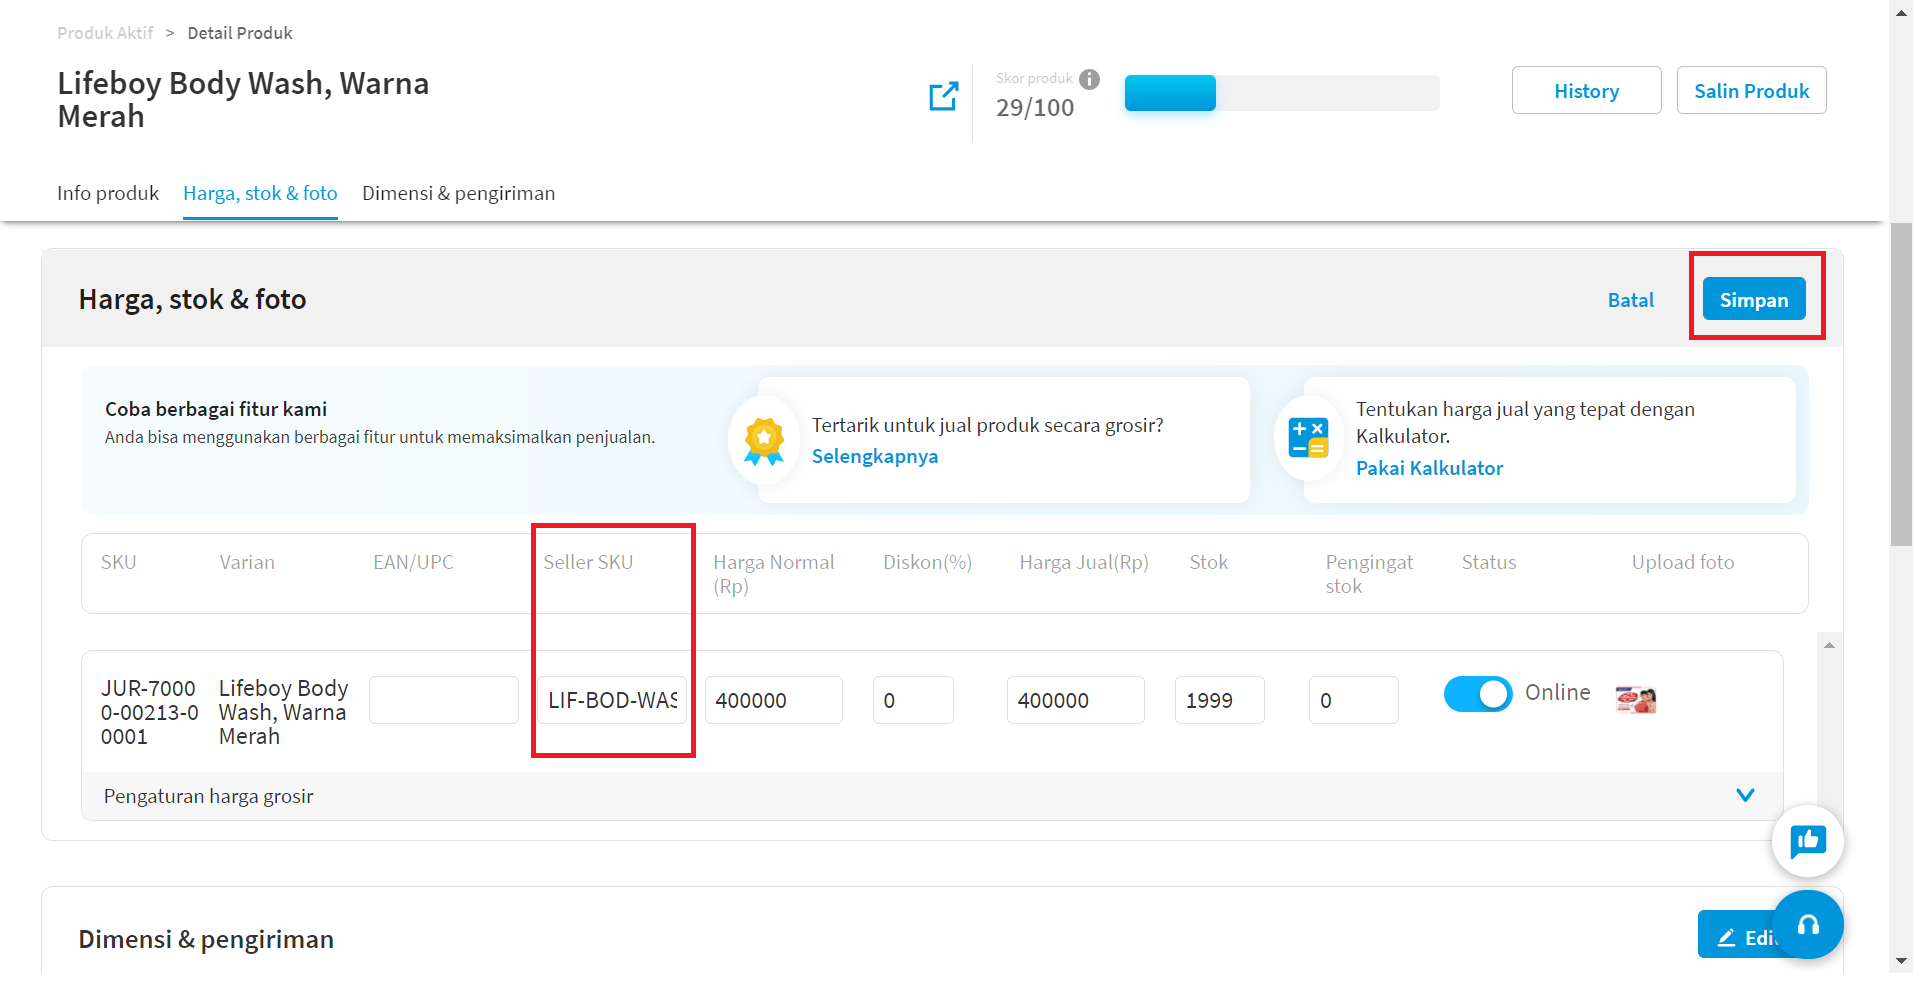Click the Pengingat stok input field
Screen dimensions: 1913x981
pos(1354,700)
